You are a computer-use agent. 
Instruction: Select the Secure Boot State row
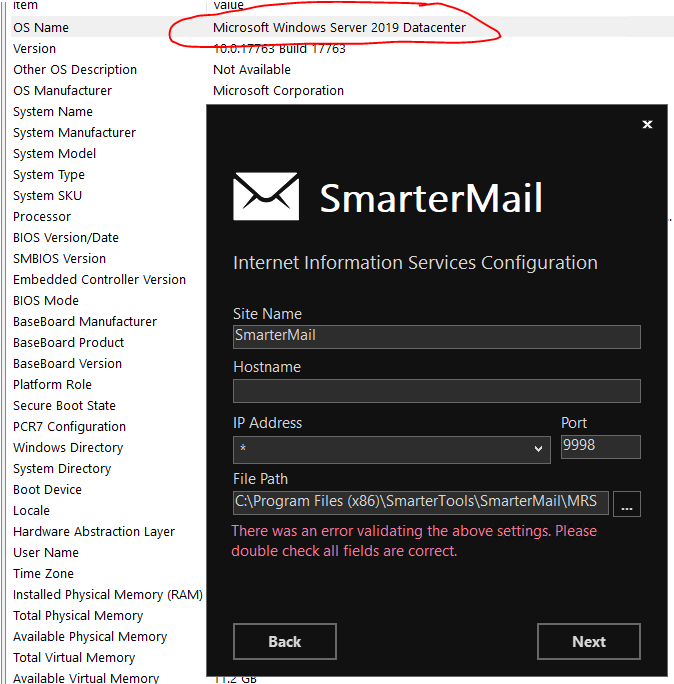click(64, 406)
